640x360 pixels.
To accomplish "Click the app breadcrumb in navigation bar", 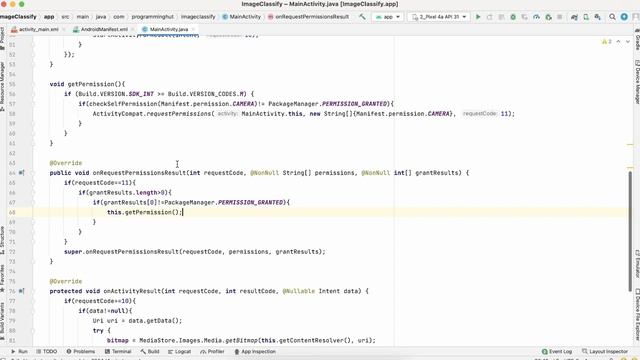I will point(49,17).
